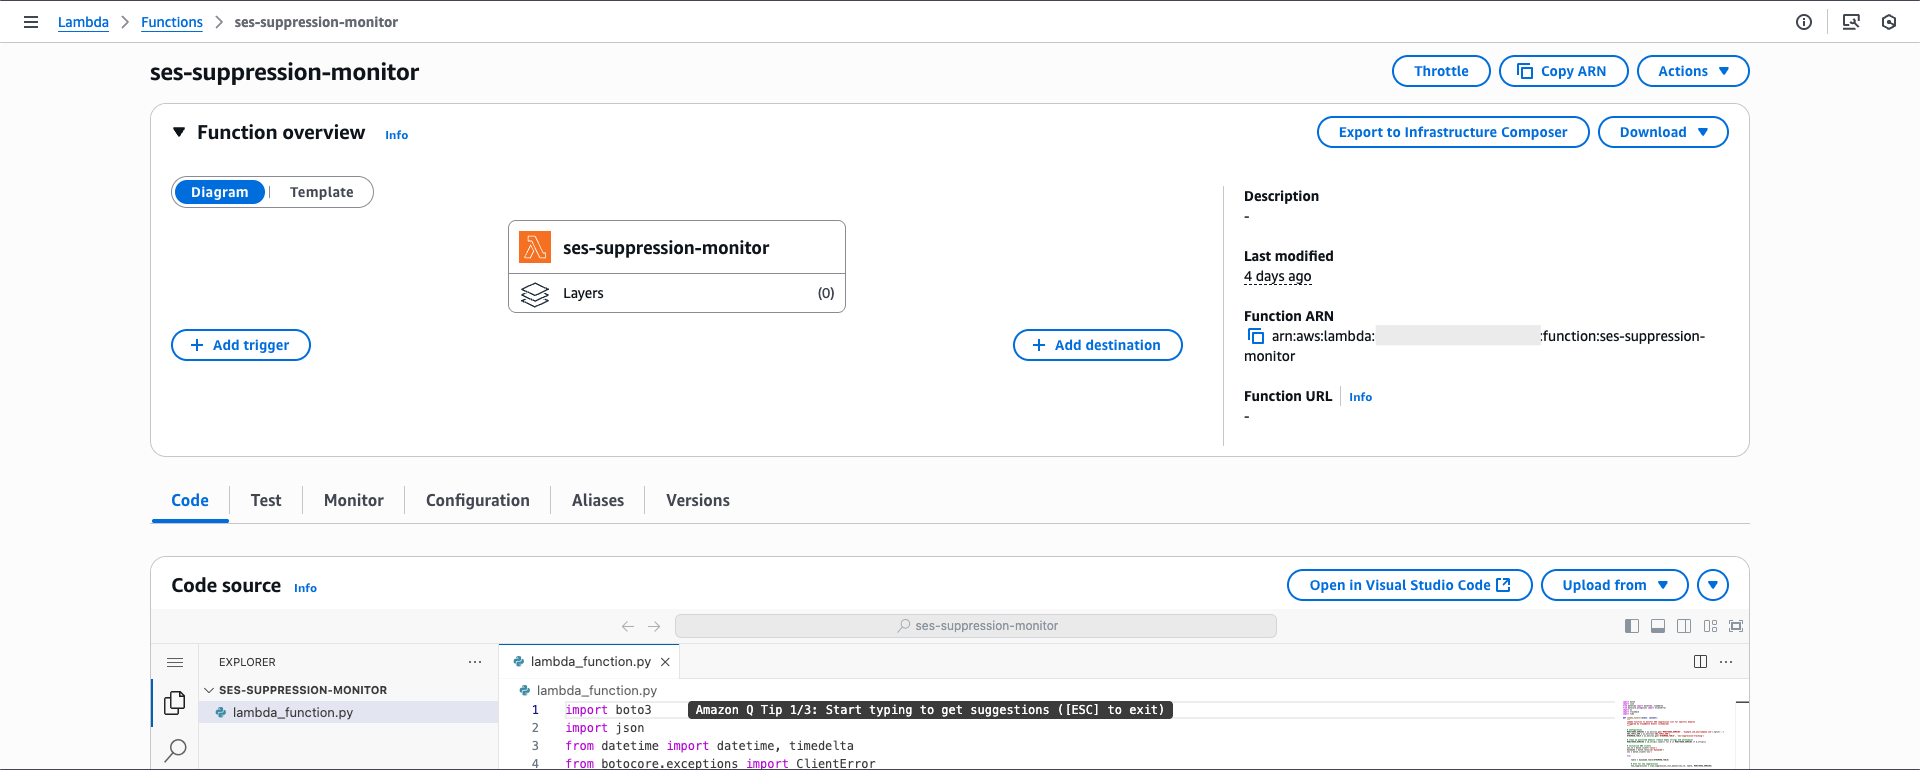Click the Throttle button

click(x=1441, y=71)
